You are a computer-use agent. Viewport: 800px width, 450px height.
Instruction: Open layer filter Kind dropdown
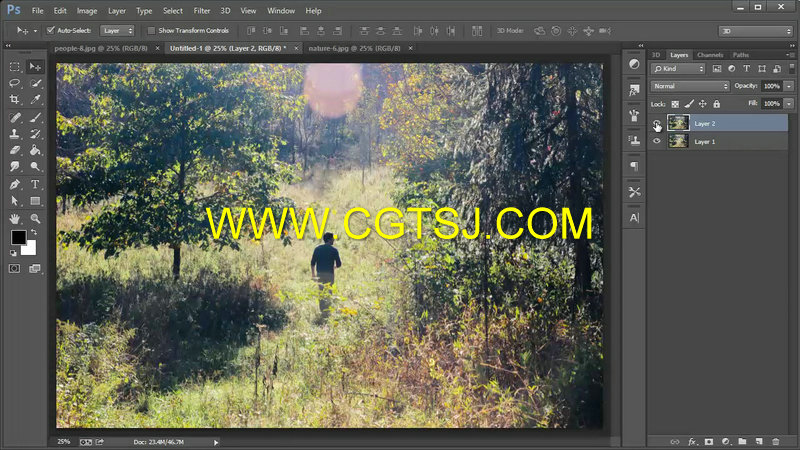point(678,68)
